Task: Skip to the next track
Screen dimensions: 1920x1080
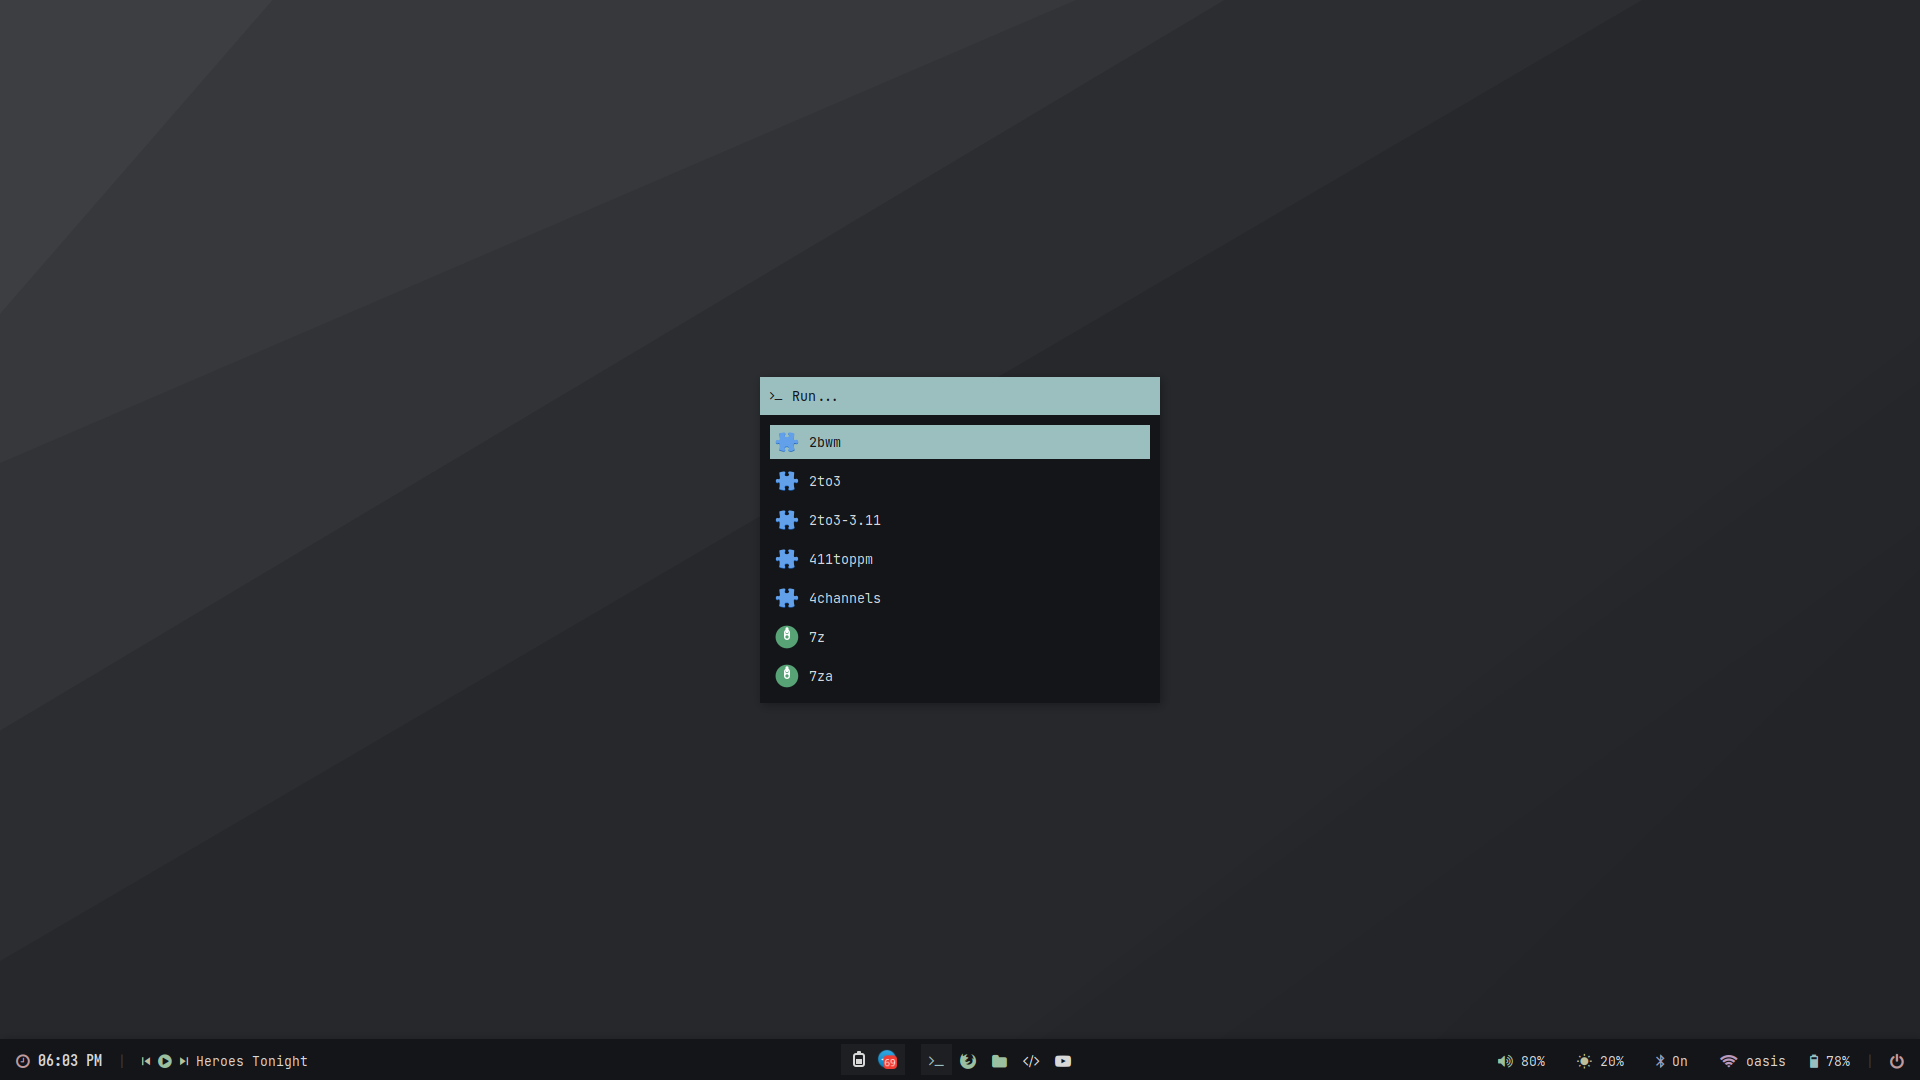Action: pyautogui.click(x=184, y=1061)
